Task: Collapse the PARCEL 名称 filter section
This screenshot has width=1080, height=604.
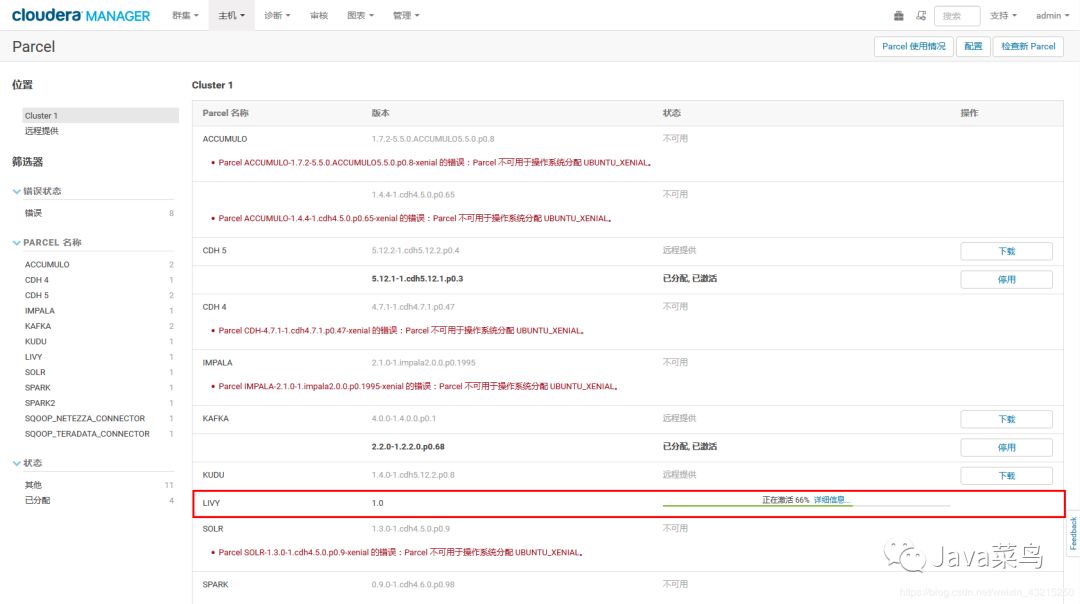Action: pyautogui.click(x=47, y=242)
